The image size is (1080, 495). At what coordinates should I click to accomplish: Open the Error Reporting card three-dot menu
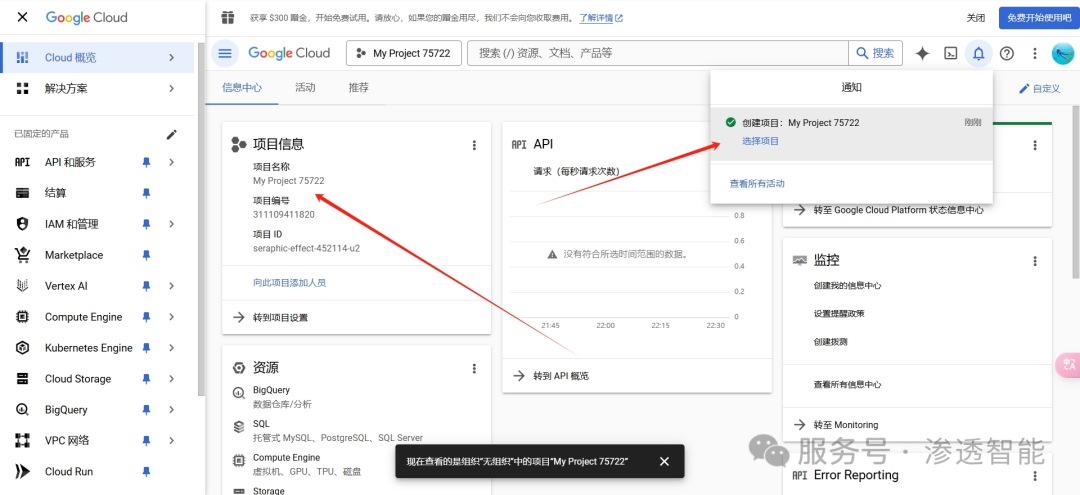1035,476
